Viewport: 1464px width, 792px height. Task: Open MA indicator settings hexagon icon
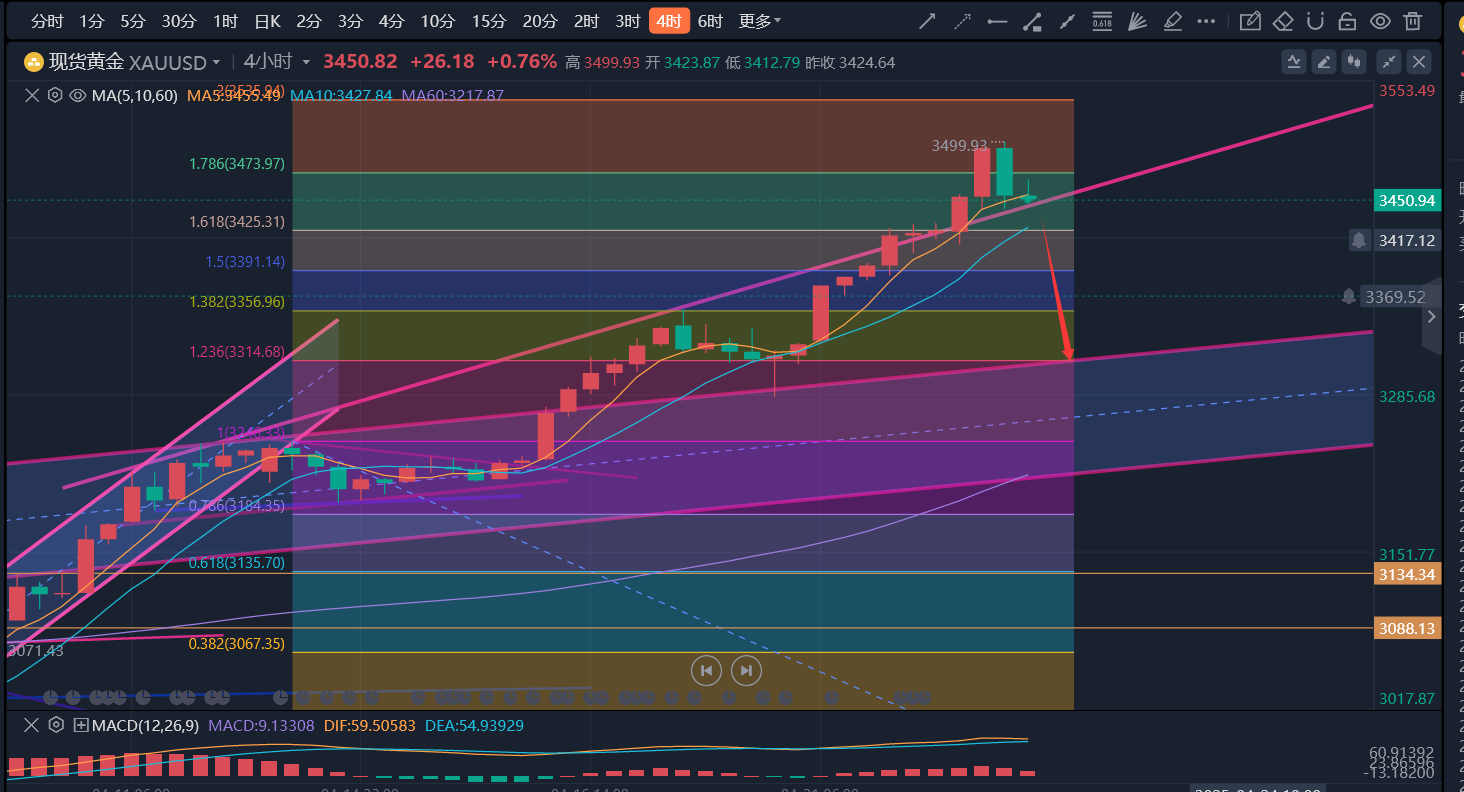coord(55,95)
